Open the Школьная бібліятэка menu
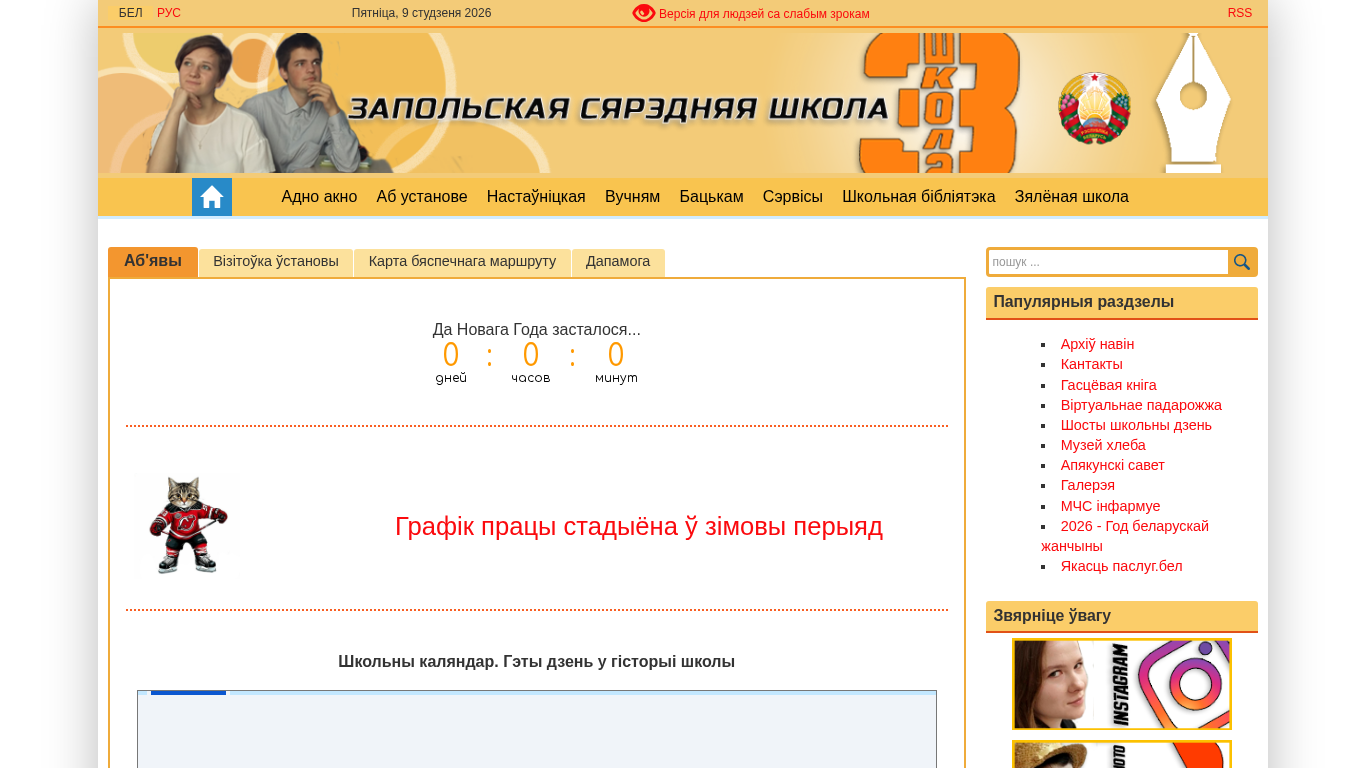 919,197
